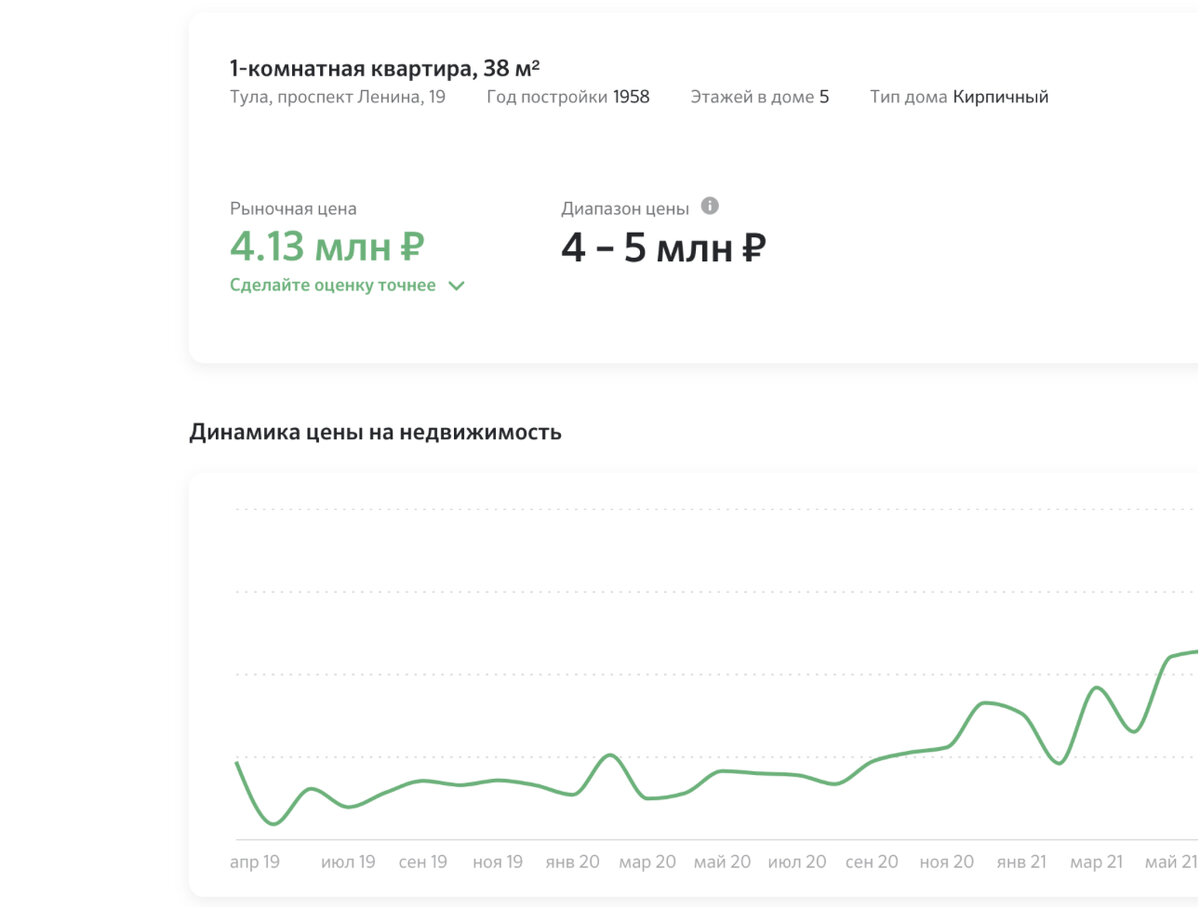The width and height of the screenshot is (1200, 909).
Task: Click the Динамика цены на недвижимость heading
Action: (375, 432)
